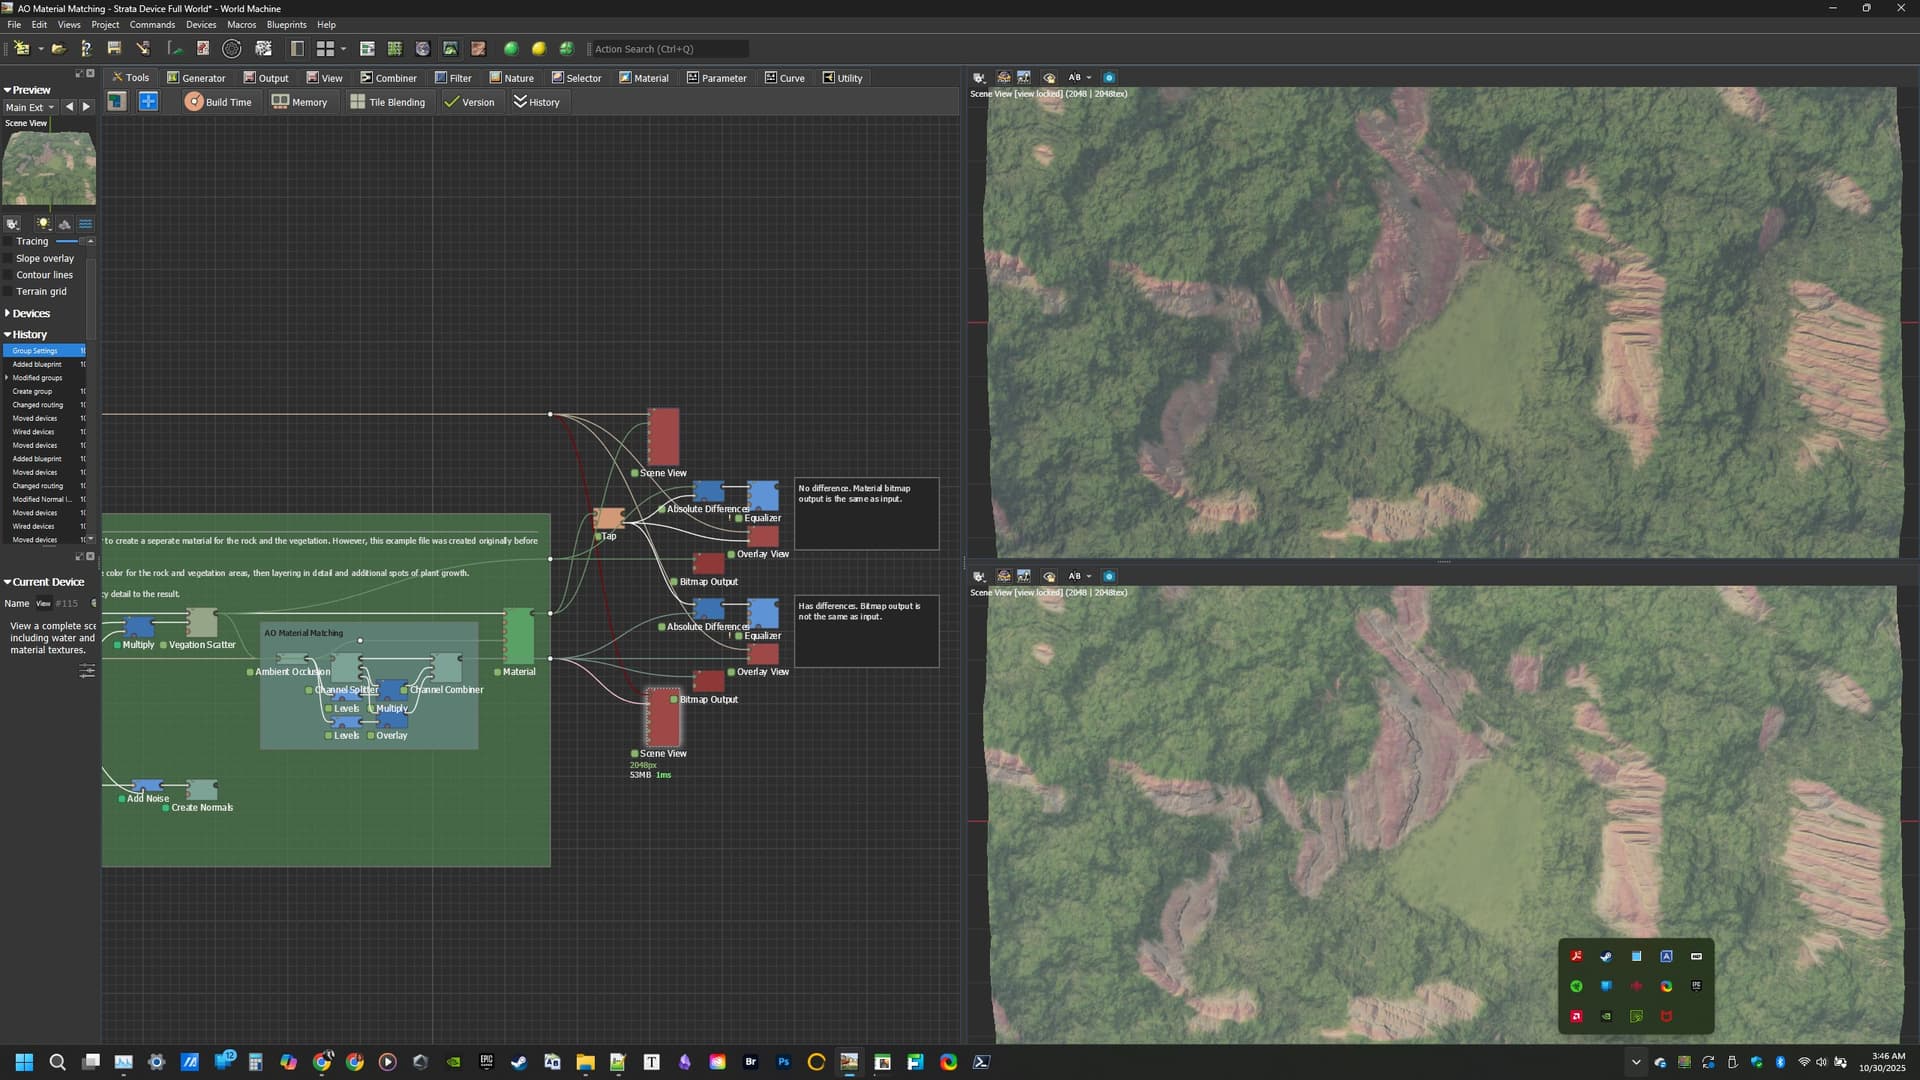Image resolution: width=1920 pixels, height=1080 pixels.
Task: Enable the Slope overlay checkbox
Action: [9, 258]
